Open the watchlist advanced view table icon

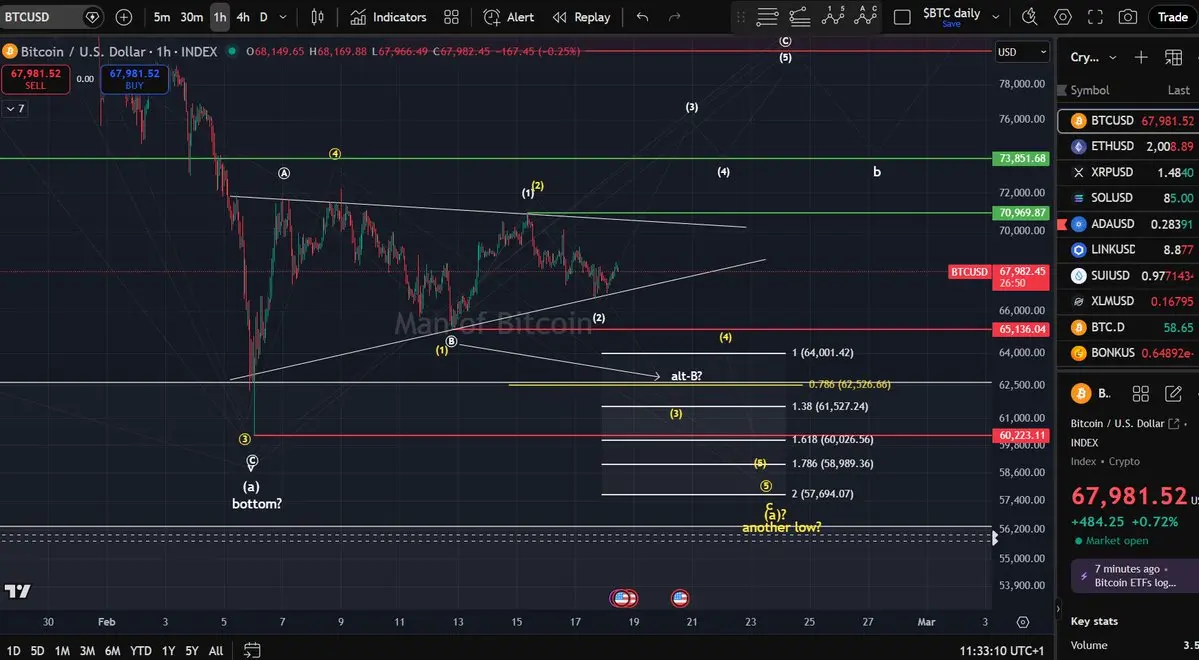coord(1173,57)
